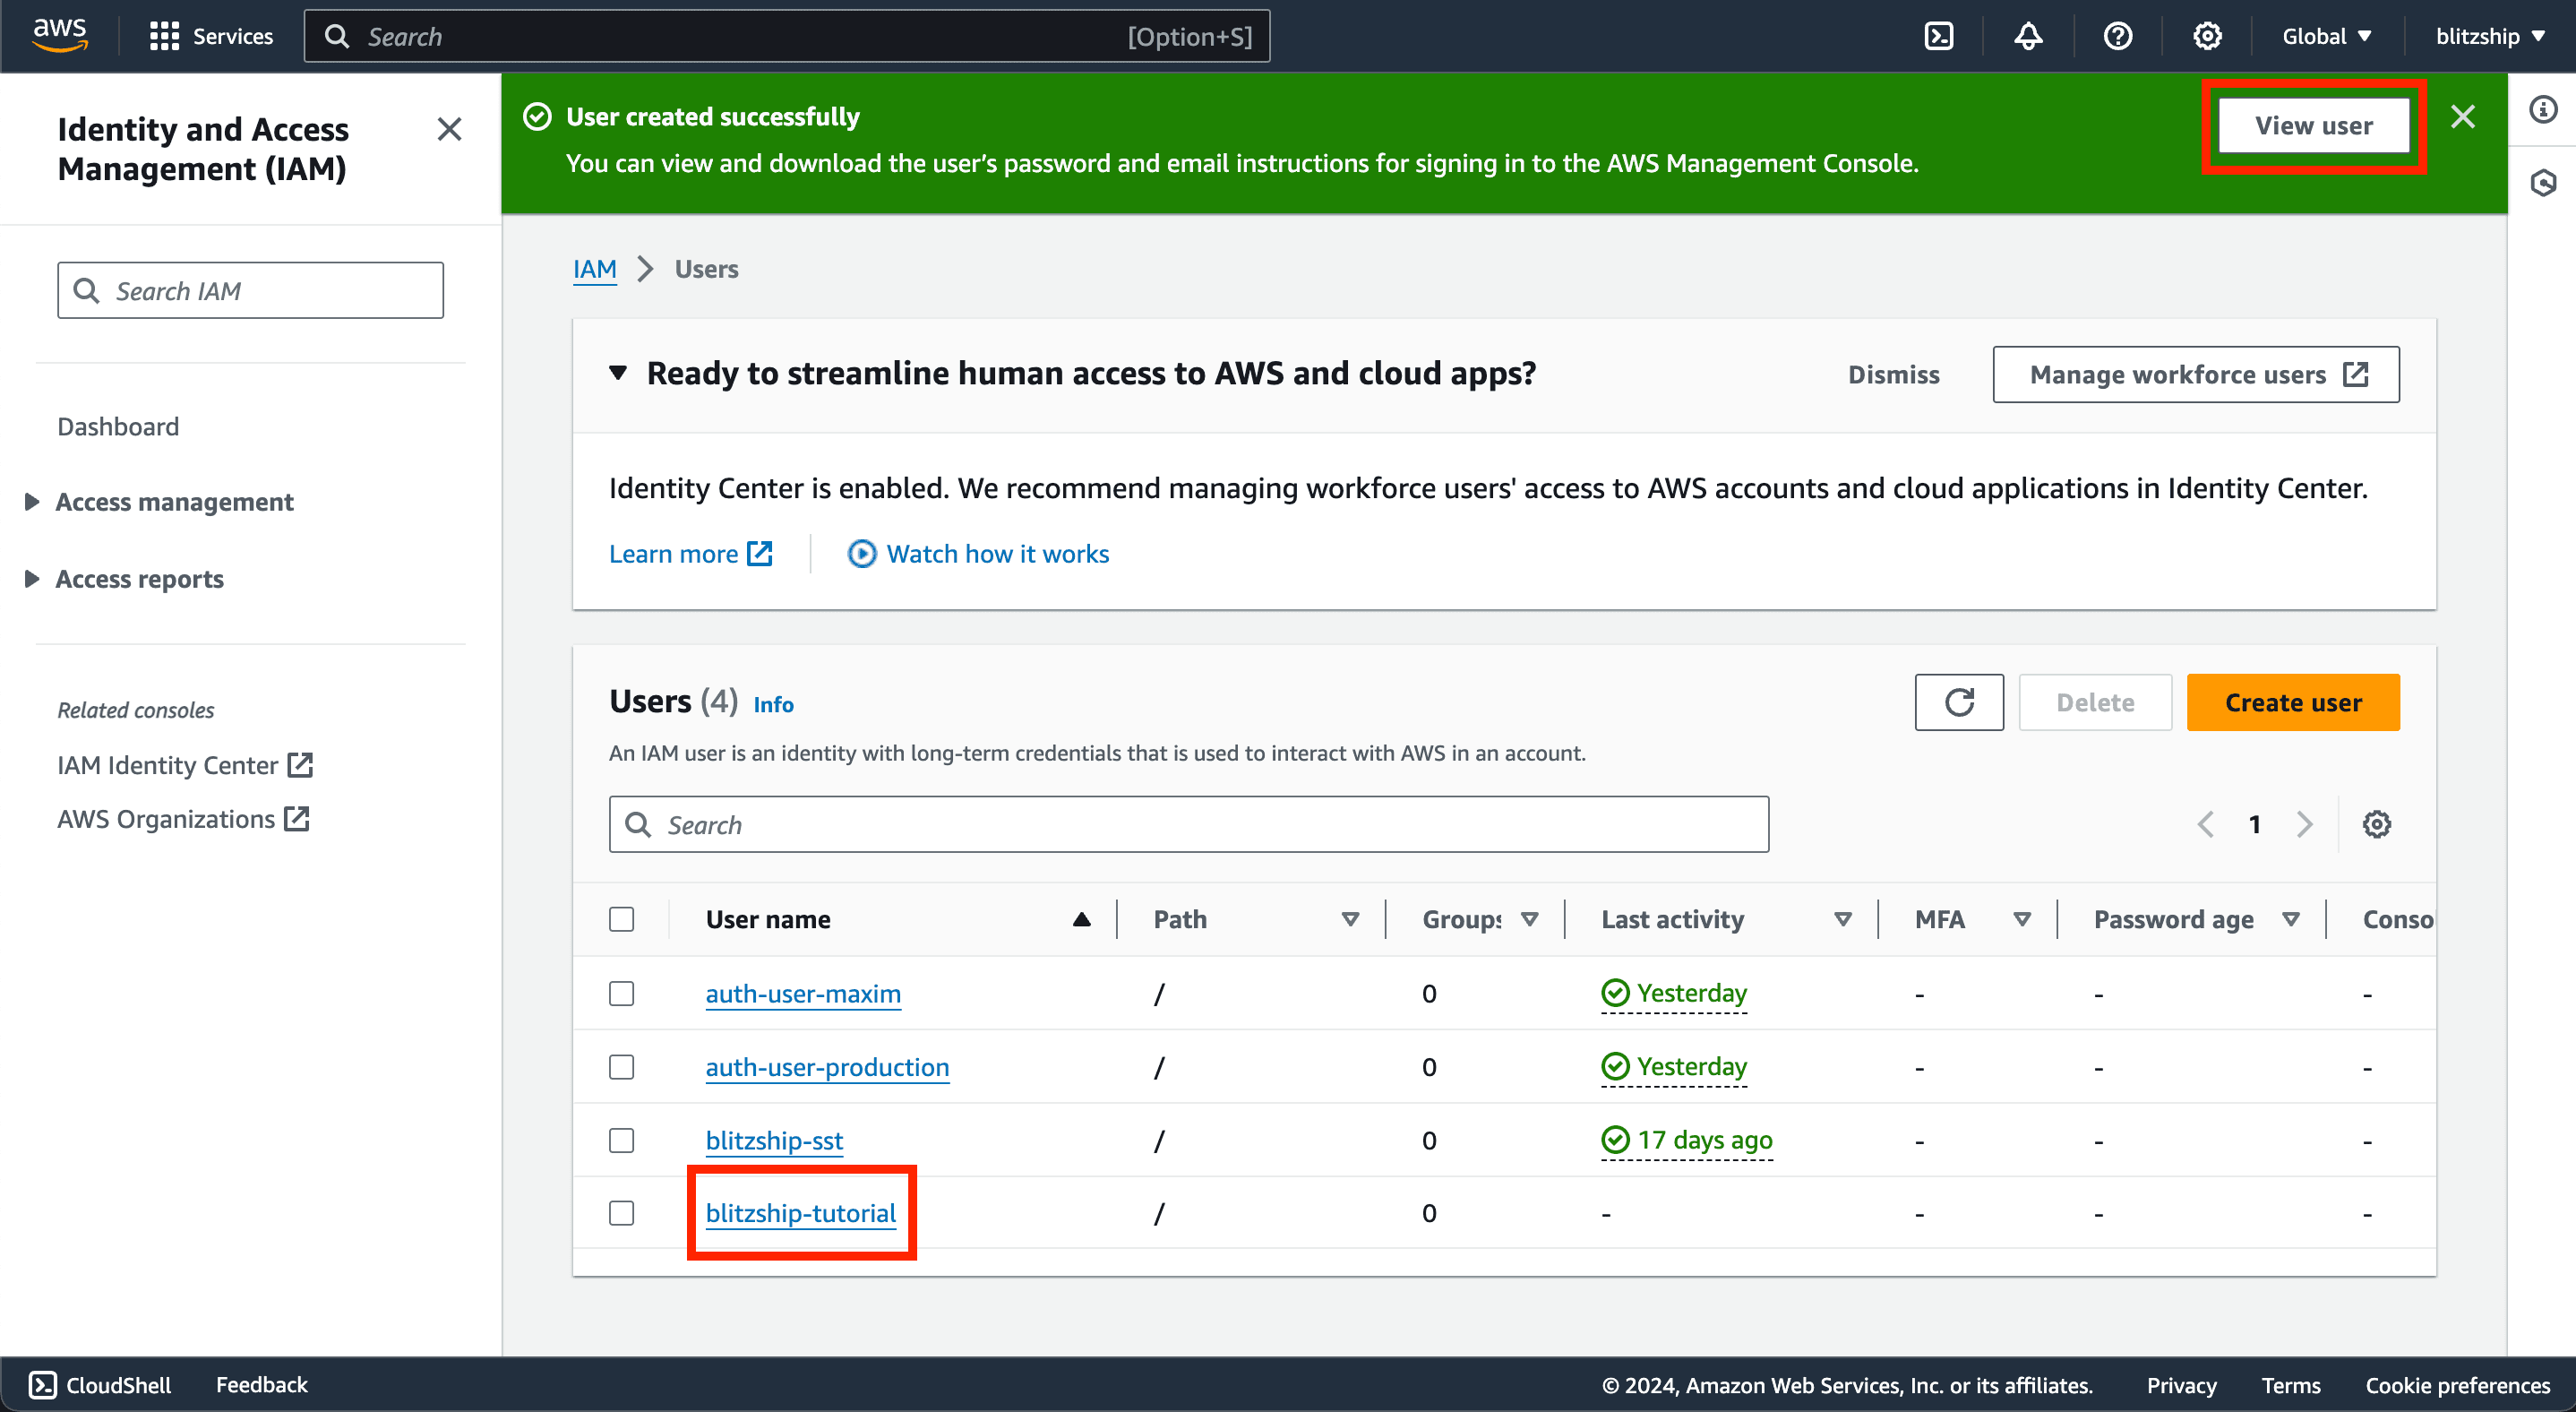Screen dimensions: 2576x1412
Task: Open table preferences gear icon
Action: 2376,824
